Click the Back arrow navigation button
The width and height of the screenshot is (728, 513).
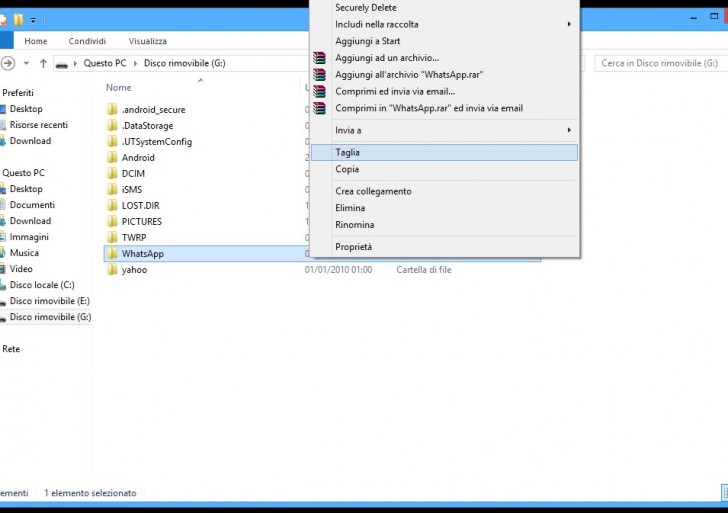(x=8, y=63)
